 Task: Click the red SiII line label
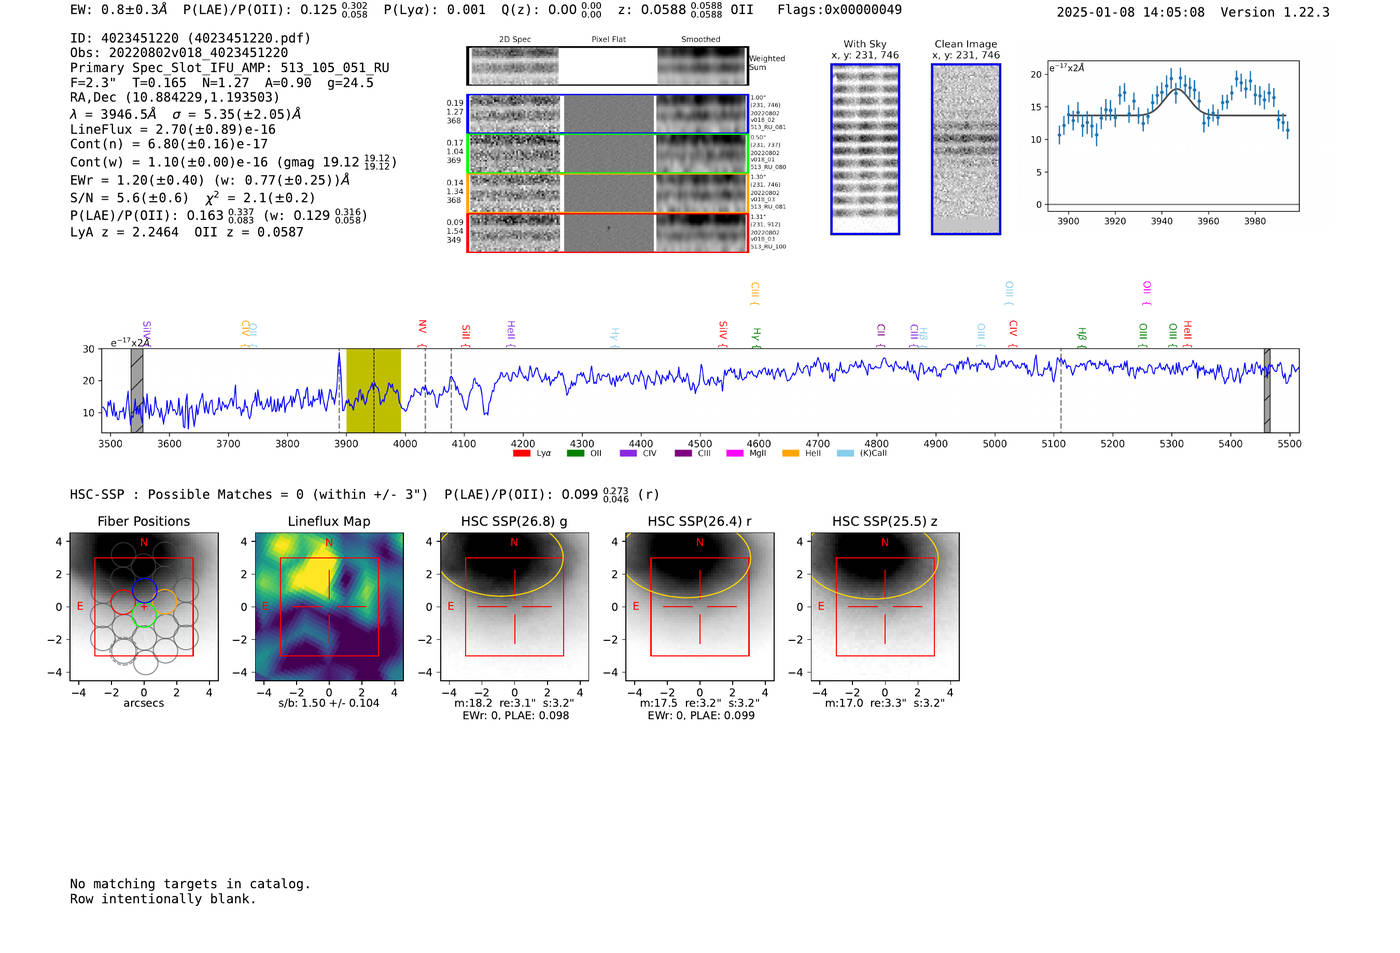465,332
